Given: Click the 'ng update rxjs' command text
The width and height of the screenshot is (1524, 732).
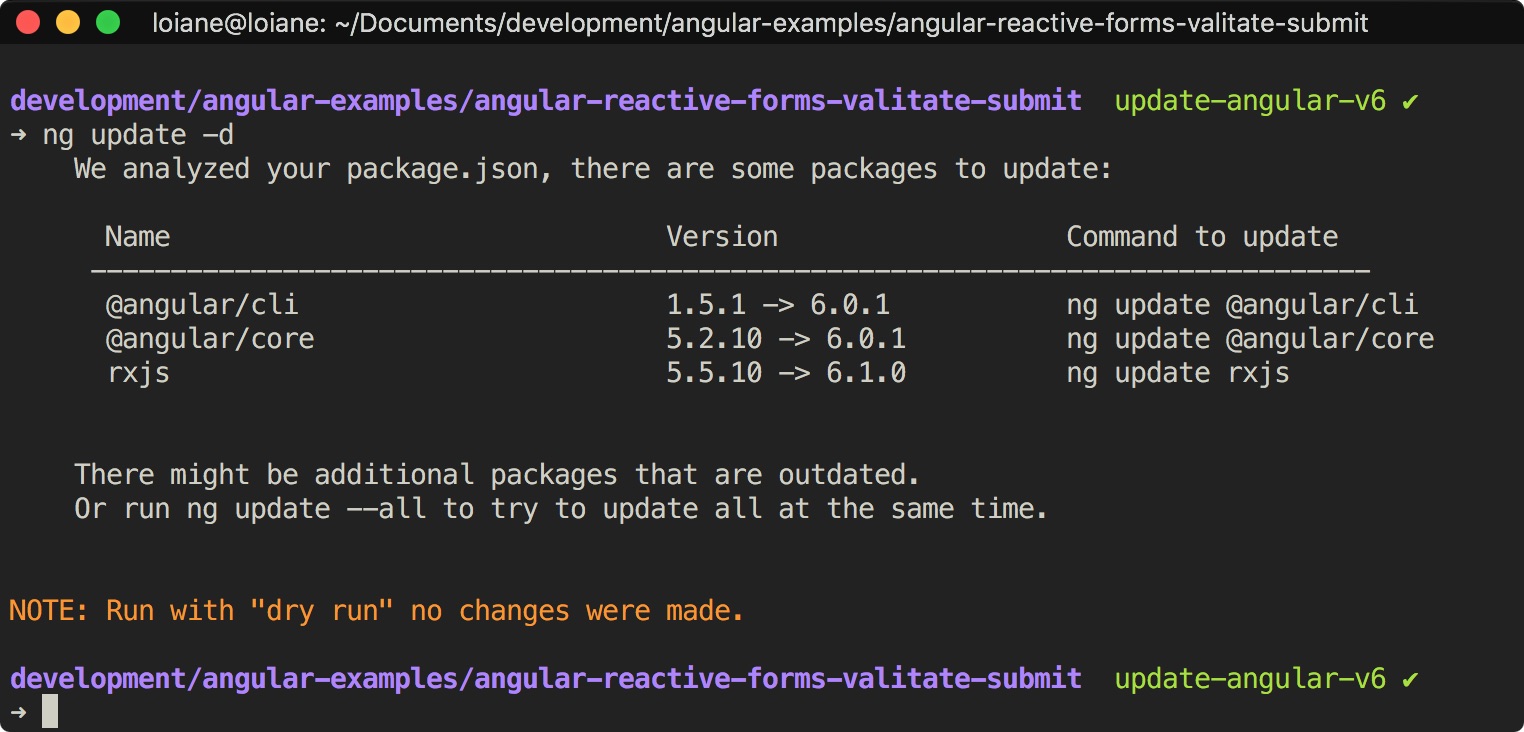Looking at the screenshot, I should 1178,373.
